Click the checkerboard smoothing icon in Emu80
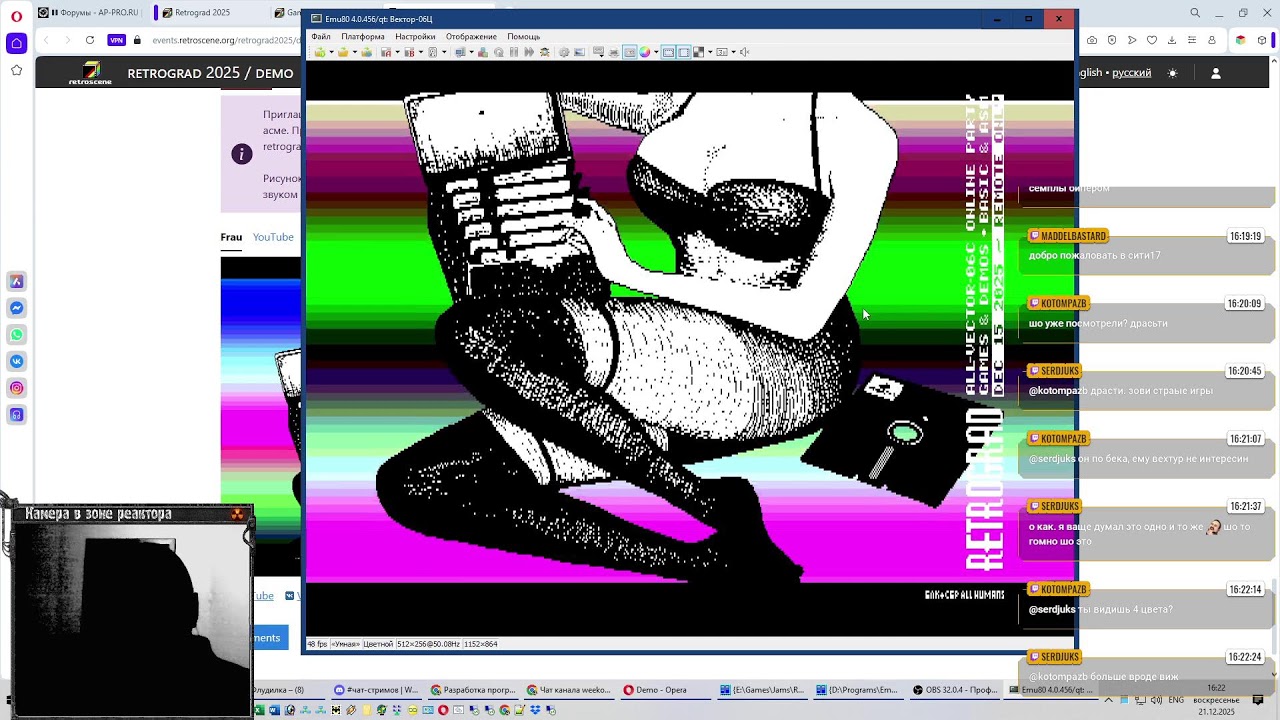Viewport: 1280px width, 720px height. click(699, 52)
